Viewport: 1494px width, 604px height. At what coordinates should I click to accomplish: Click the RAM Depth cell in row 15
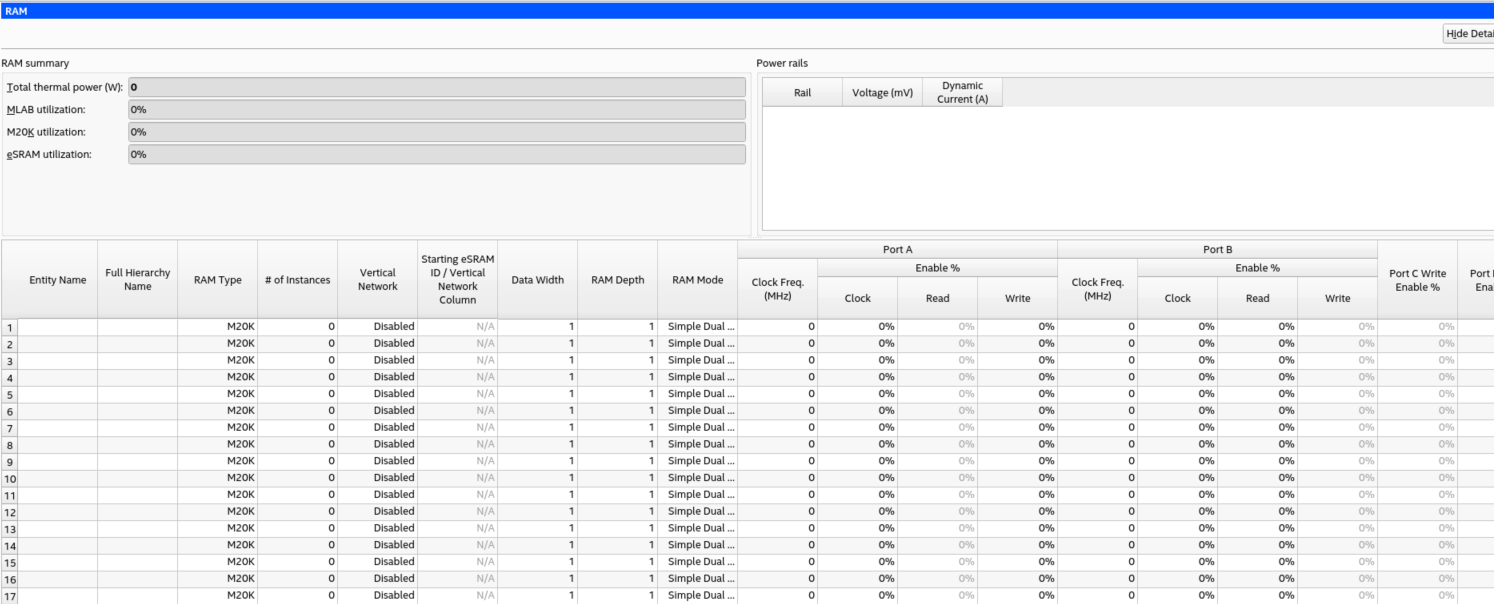[618, 562]
